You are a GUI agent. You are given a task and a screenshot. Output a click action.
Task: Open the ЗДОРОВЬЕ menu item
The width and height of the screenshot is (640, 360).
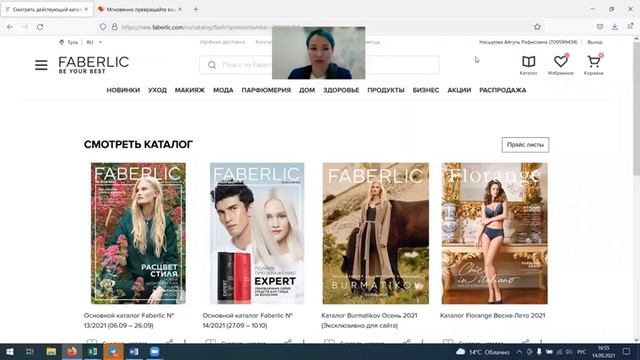(341, 90)
